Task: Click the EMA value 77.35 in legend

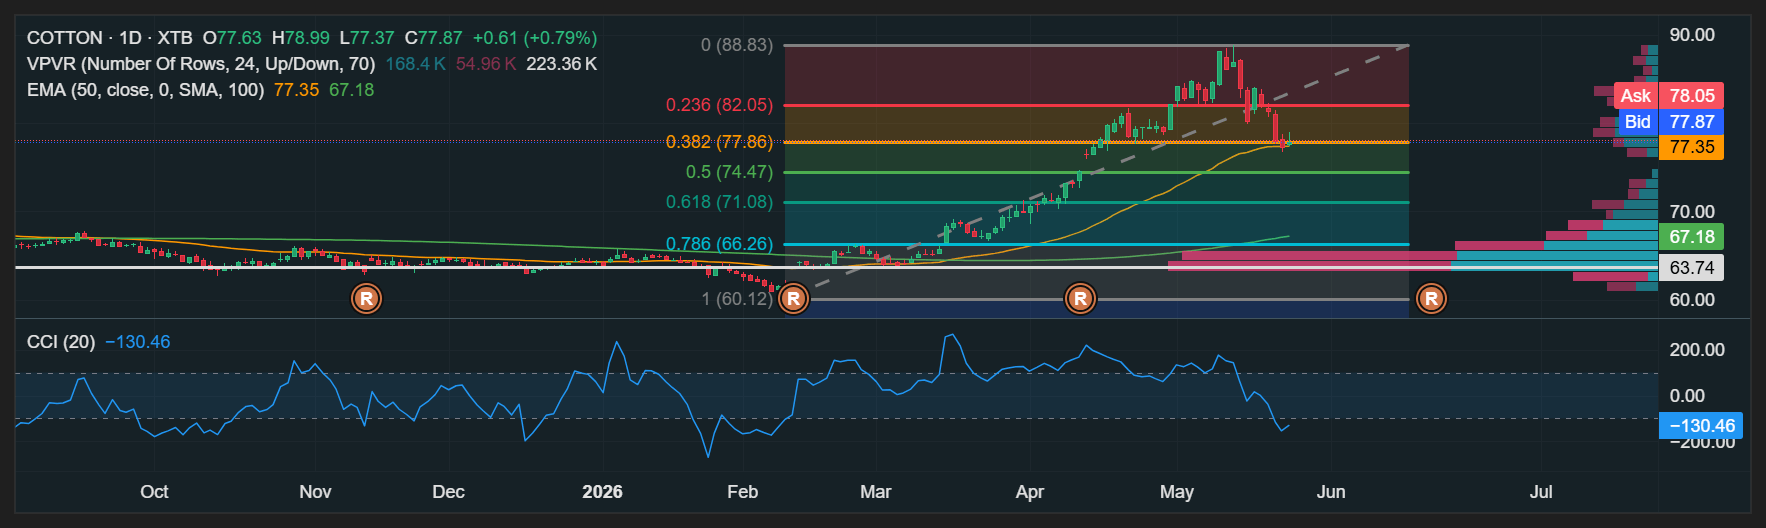Action: pos(296,90)
